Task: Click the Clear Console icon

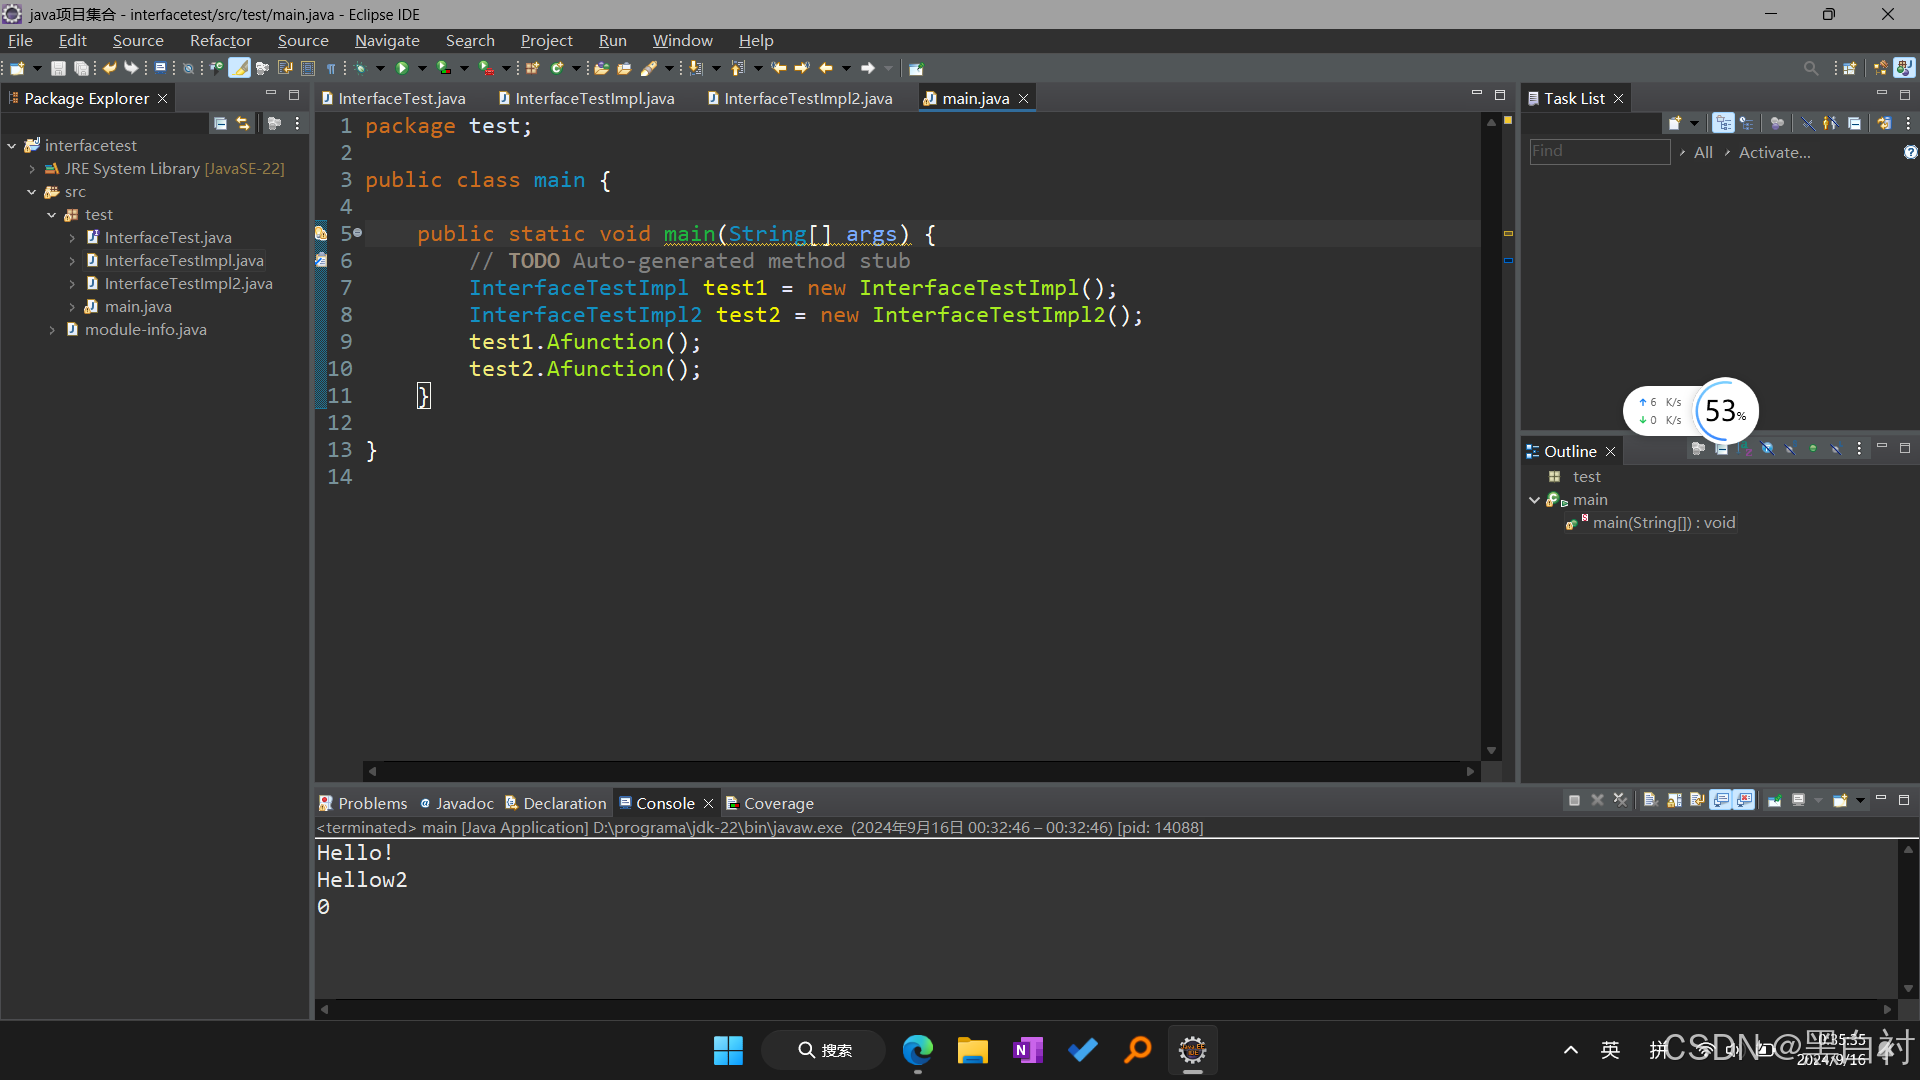Action: click(1650, 800)
